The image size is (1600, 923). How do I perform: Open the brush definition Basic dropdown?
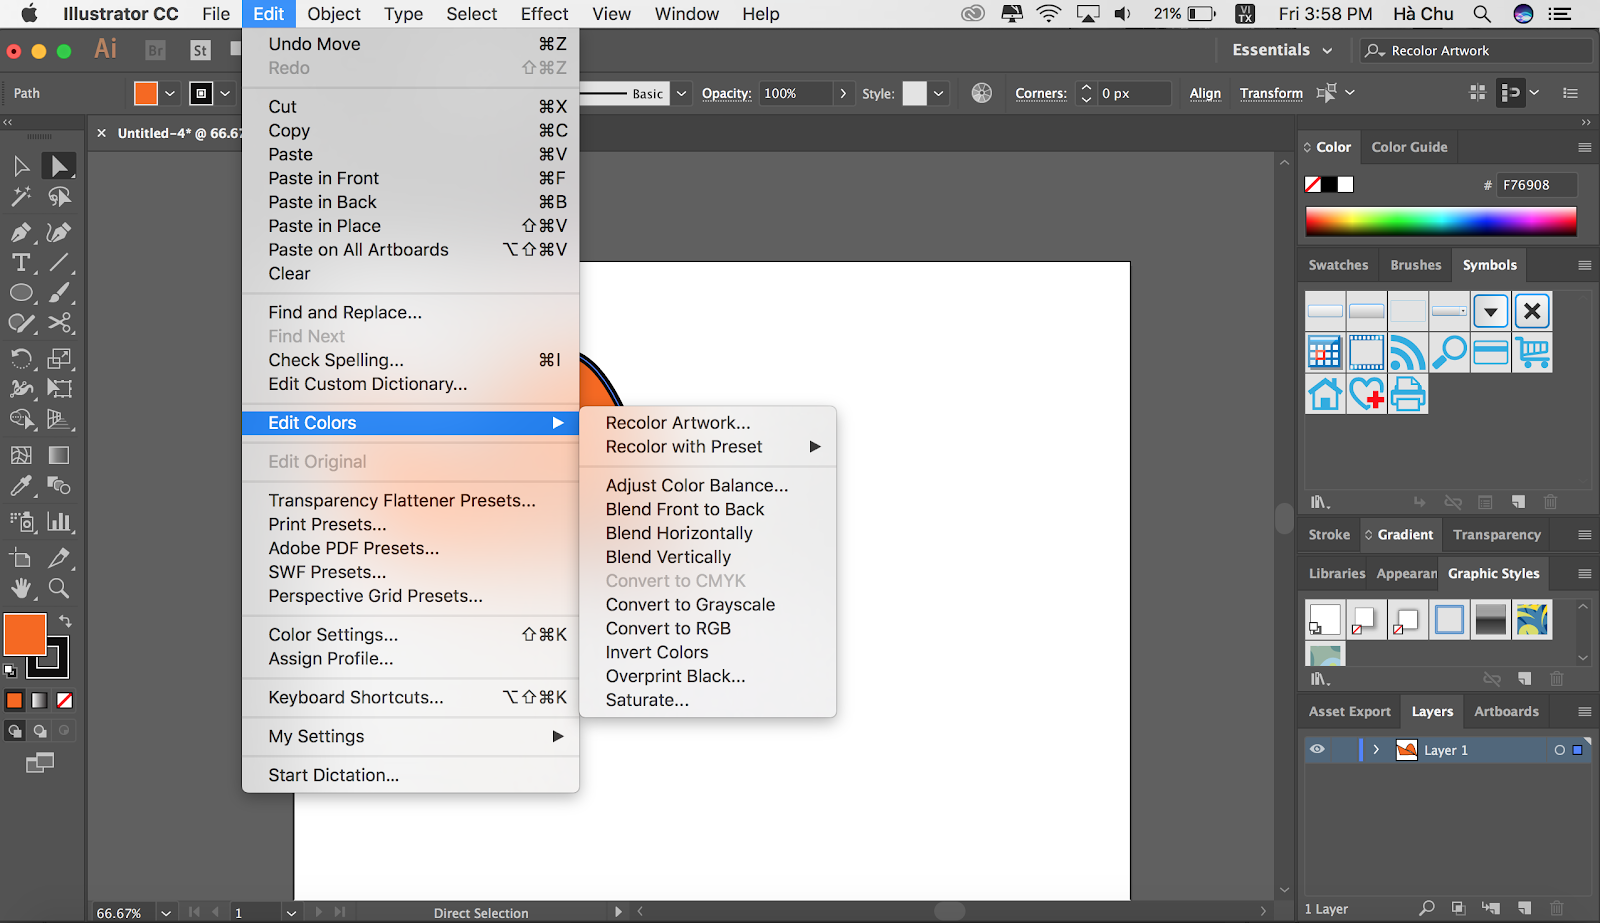(x=682, y=93)
